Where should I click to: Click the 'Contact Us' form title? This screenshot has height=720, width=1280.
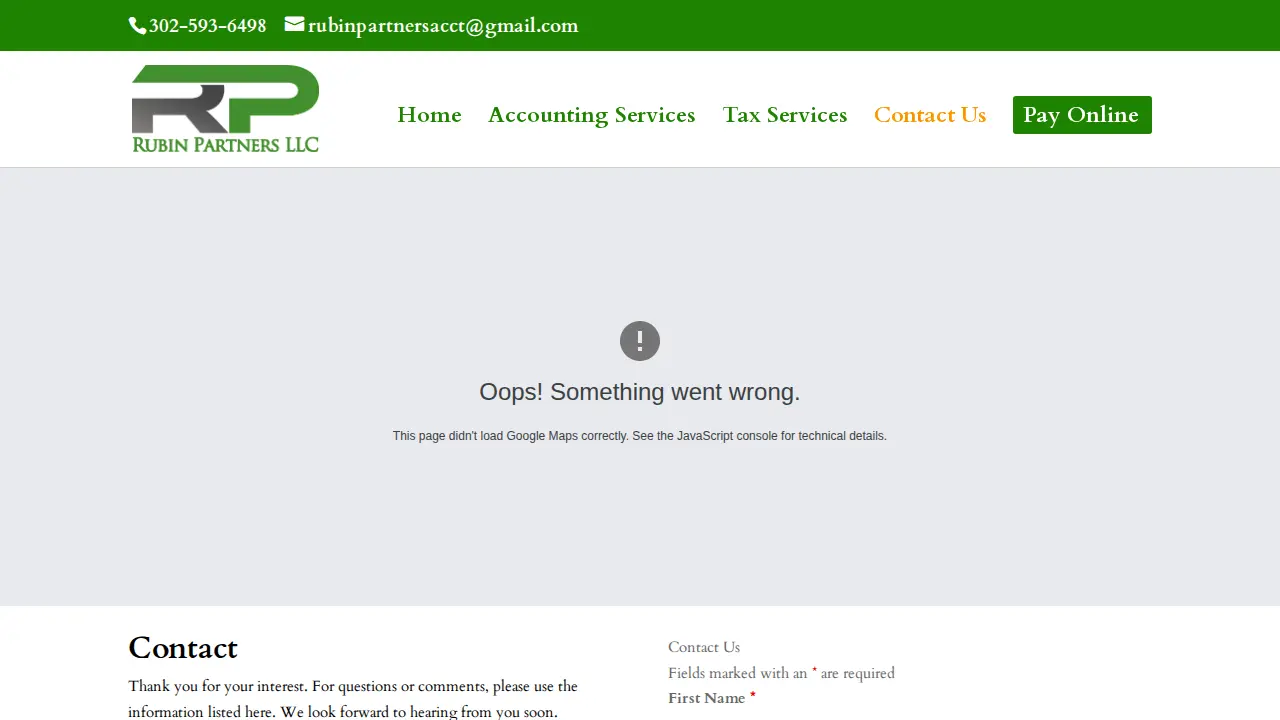click(704, 647)
